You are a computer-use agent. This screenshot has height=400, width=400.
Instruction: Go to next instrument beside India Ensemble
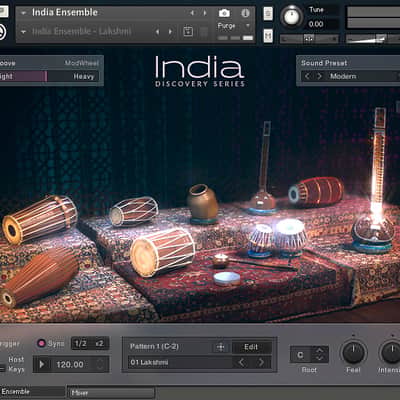tap(205, 13)
